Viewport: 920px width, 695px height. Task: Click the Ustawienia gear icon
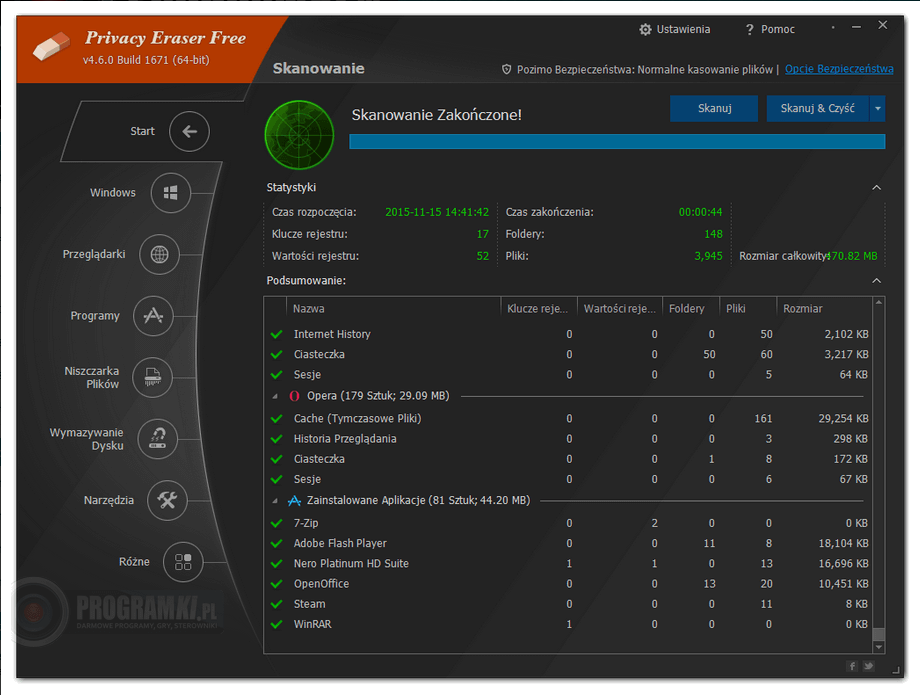click(645, 29)
